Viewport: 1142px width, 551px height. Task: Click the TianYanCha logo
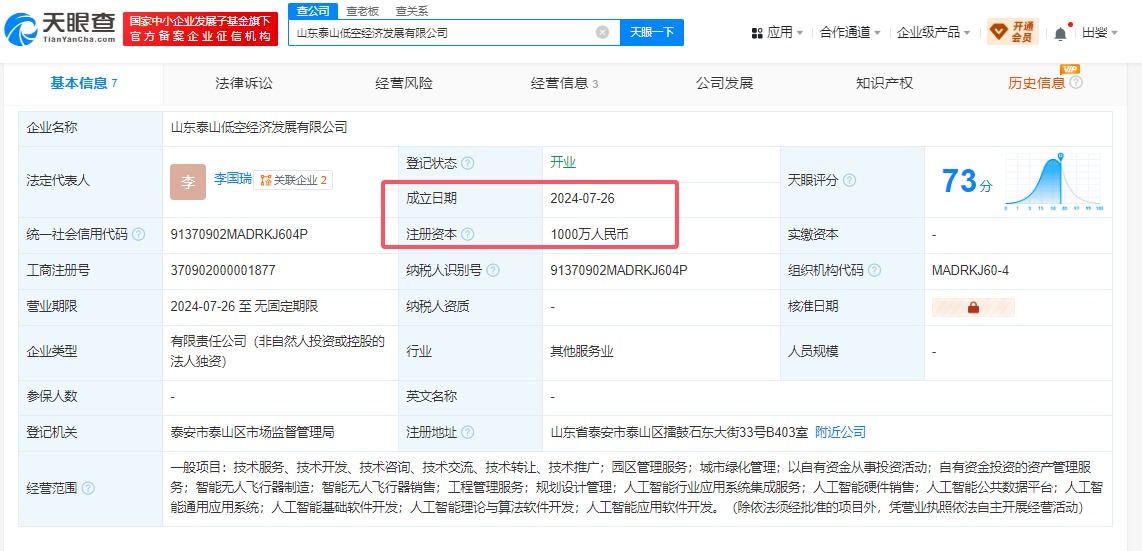pyautogui.click(x=60, y=28)
